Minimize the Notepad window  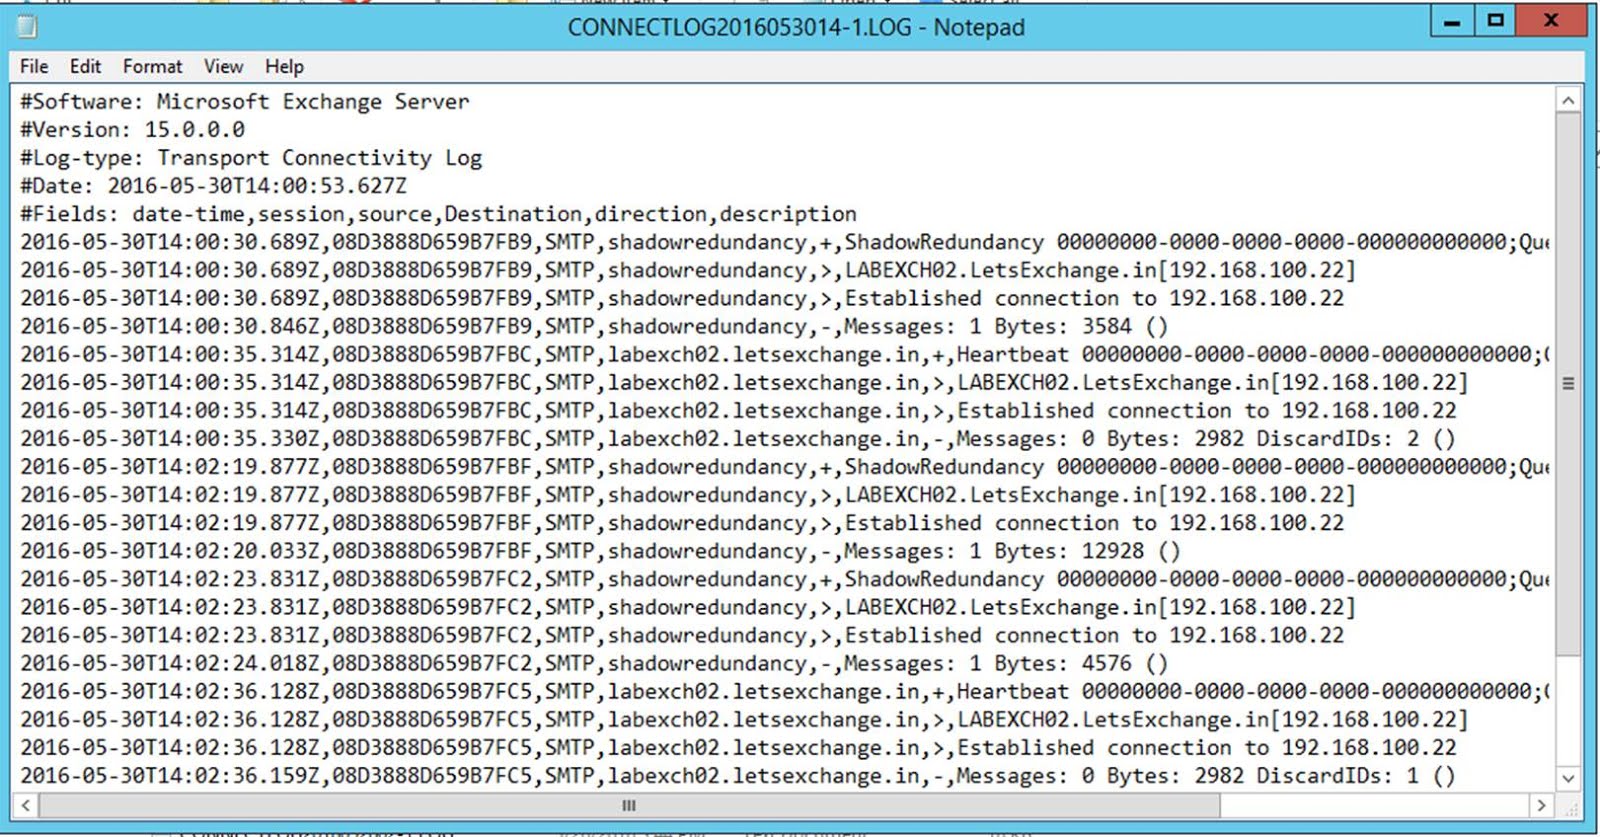[x=1453, y=21]
